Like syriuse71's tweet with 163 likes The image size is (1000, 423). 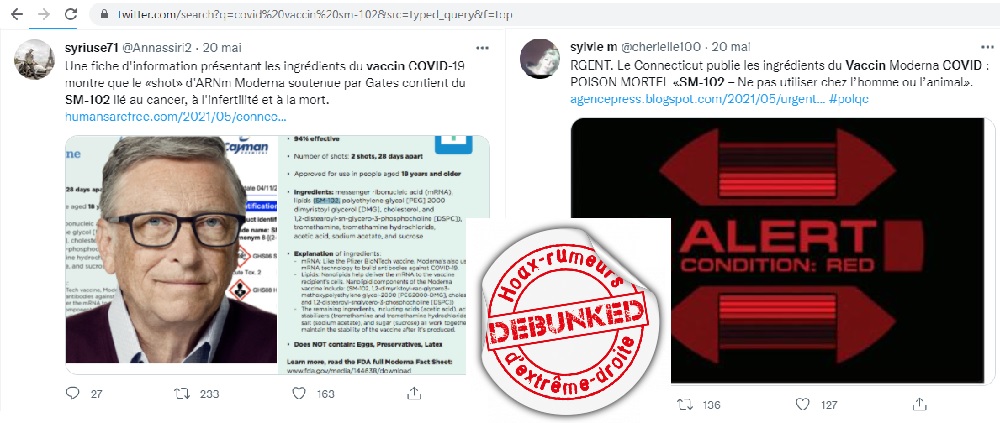298,393
